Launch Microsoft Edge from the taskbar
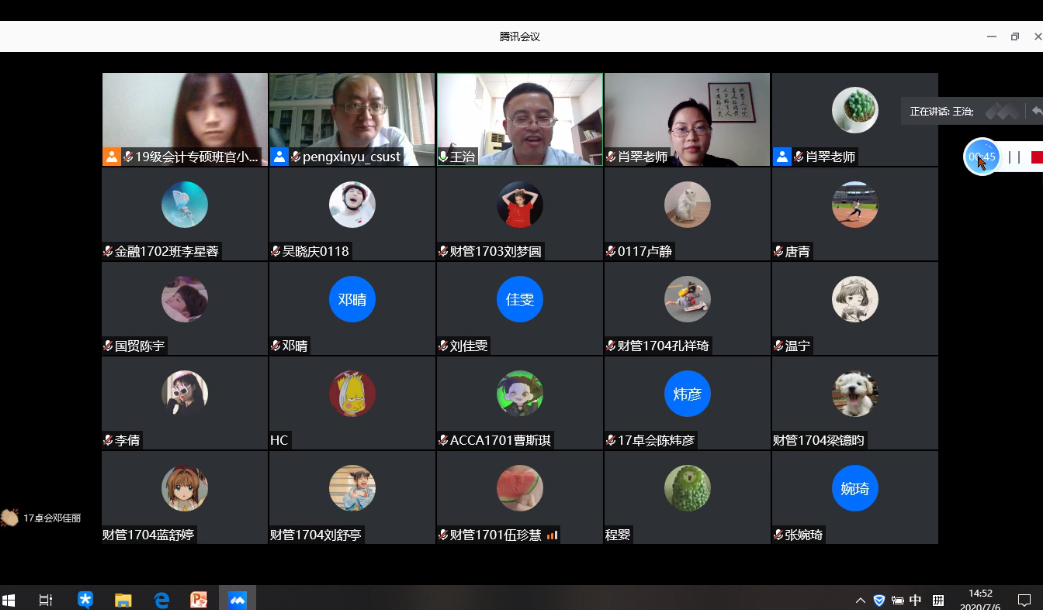 click(x=161, y=599)
